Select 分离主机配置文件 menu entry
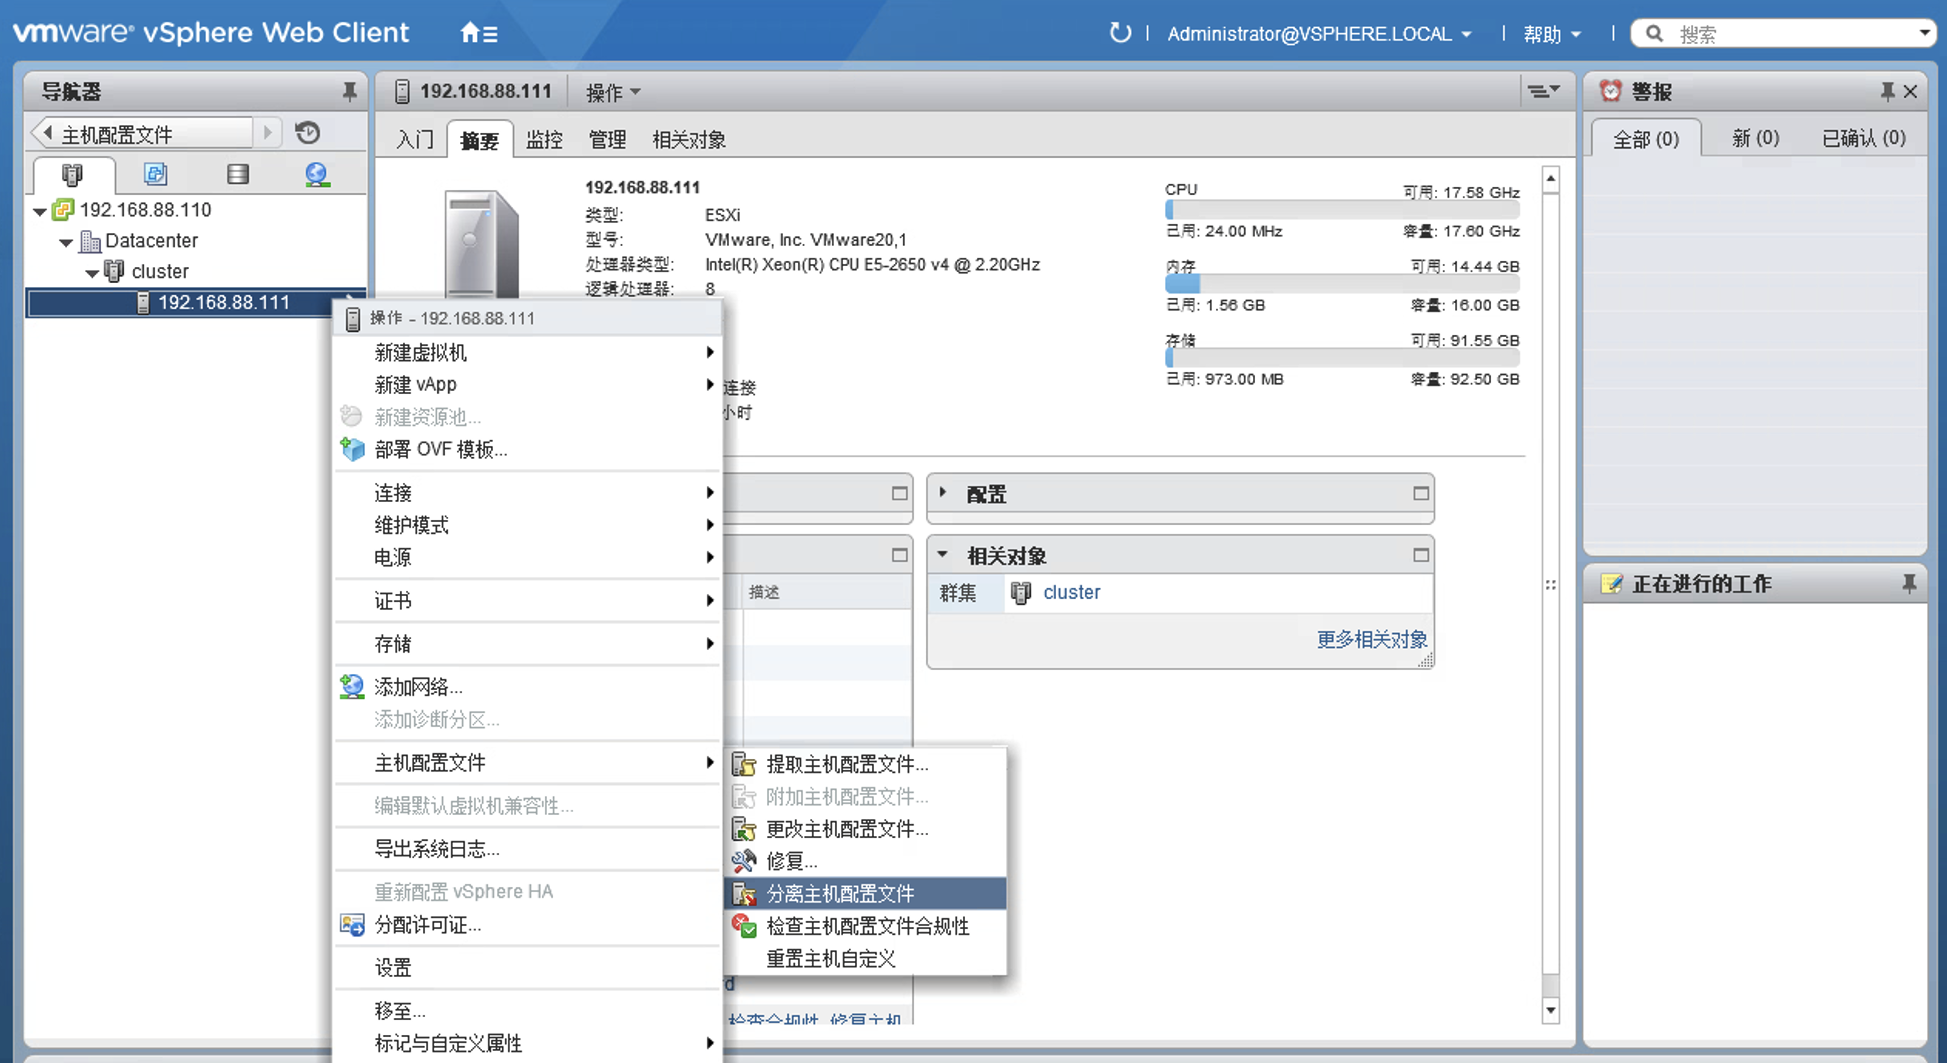 click(x=865, y=893)
